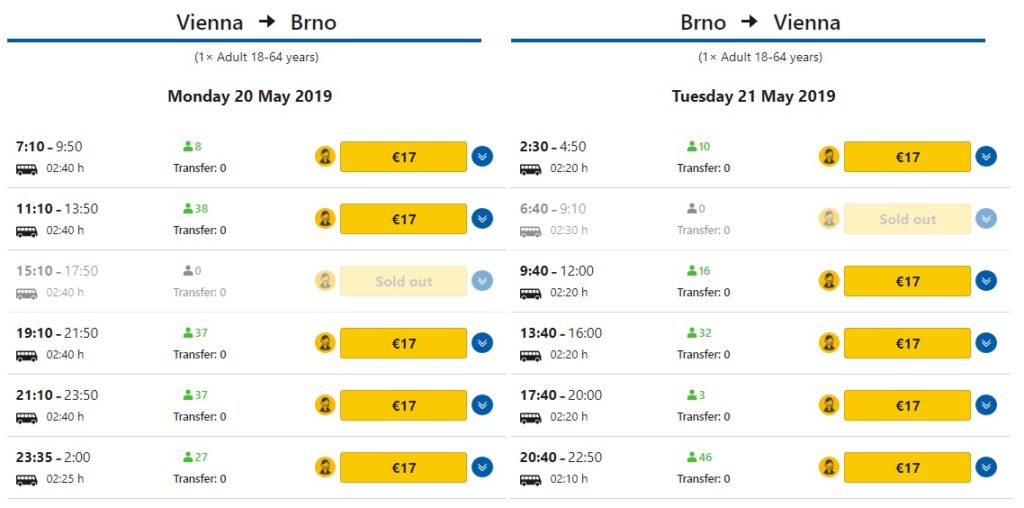Select the Brno 20:40 – 22:50 time row
Viewport: 1024px width, 508px height.
(x=560, y=457)
